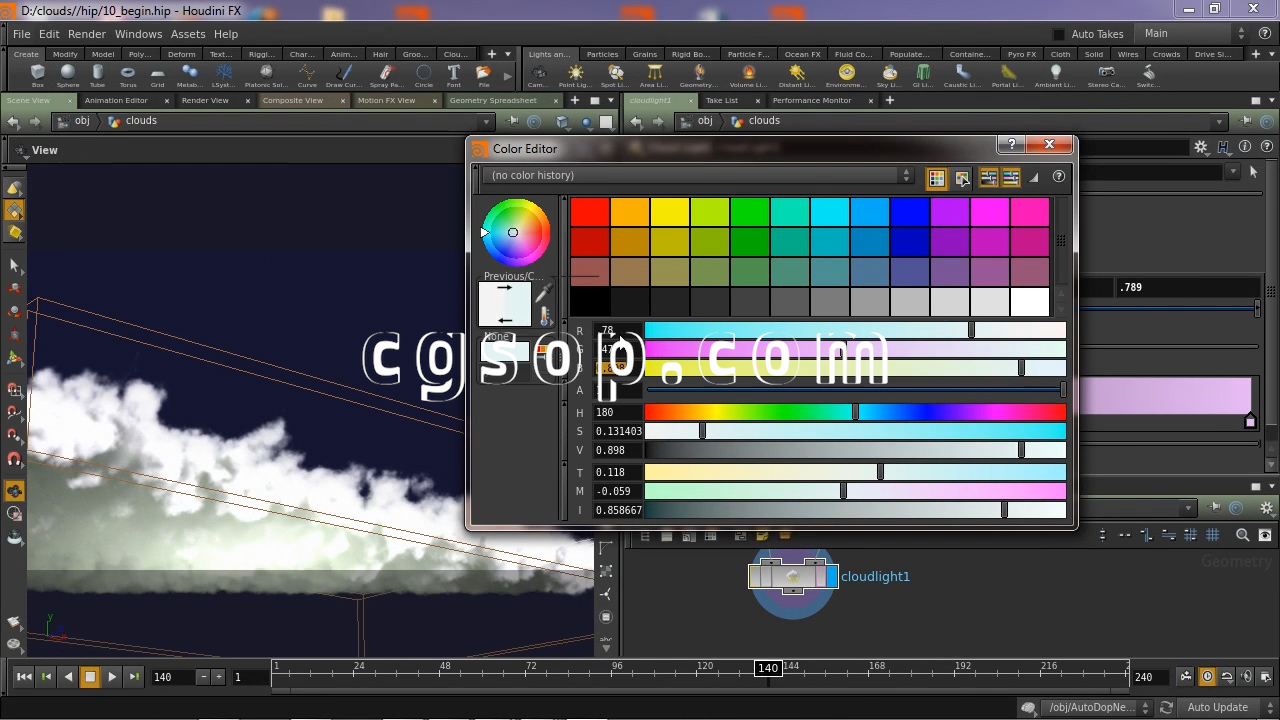This screenshot has width=1280, height=720.
Task: Select the File shelf tool
Action: (484, 76)
